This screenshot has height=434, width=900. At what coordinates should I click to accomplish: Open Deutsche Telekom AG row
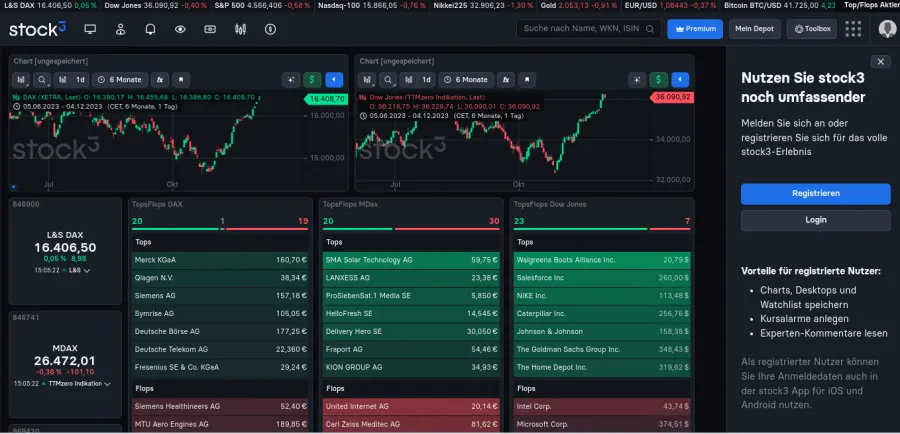(220, 349)
